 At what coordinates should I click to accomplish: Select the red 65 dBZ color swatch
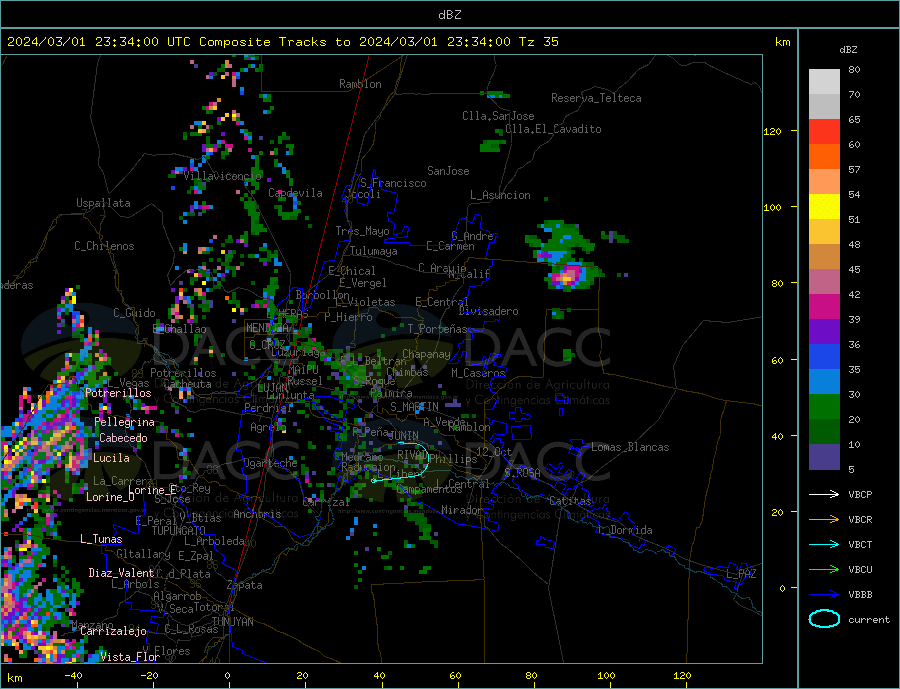coord(824,131)
